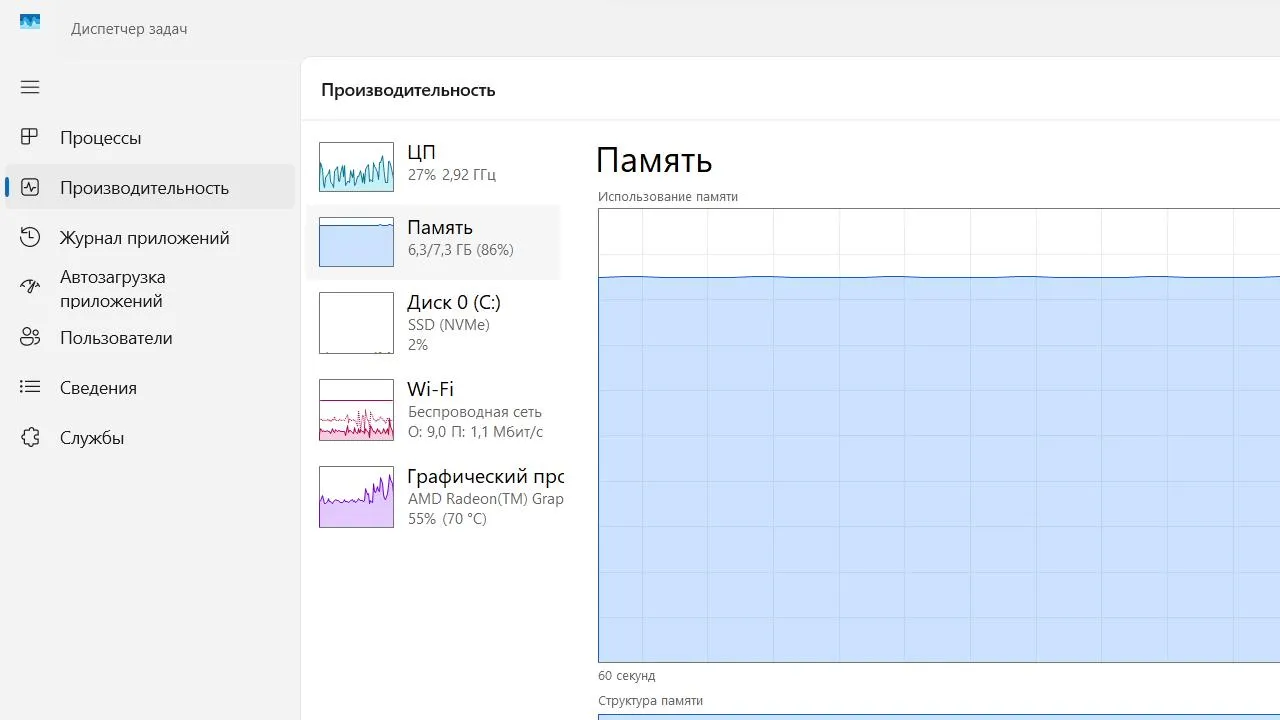
Task: Switch to Автозагрузка приложений tab
Action: click(150, 288)
